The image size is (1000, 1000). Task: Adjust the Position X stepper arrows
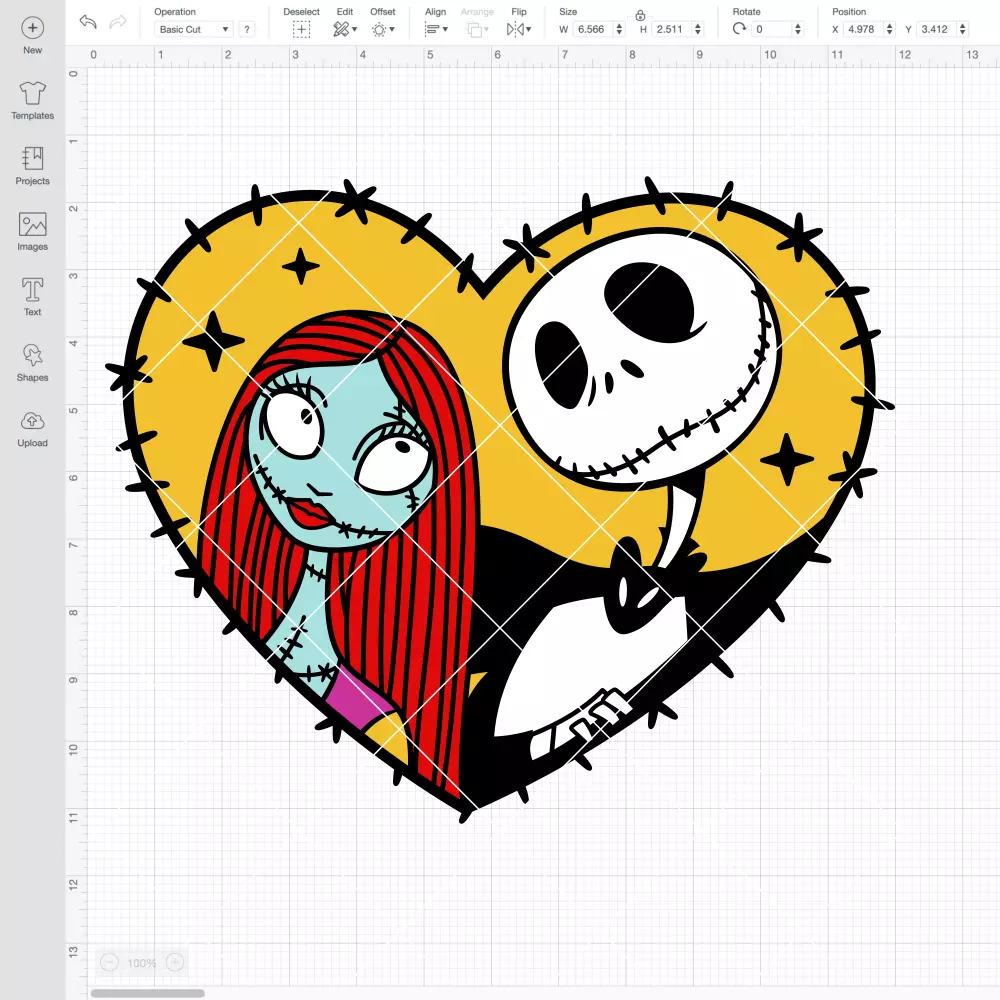(x=889, y=29)
